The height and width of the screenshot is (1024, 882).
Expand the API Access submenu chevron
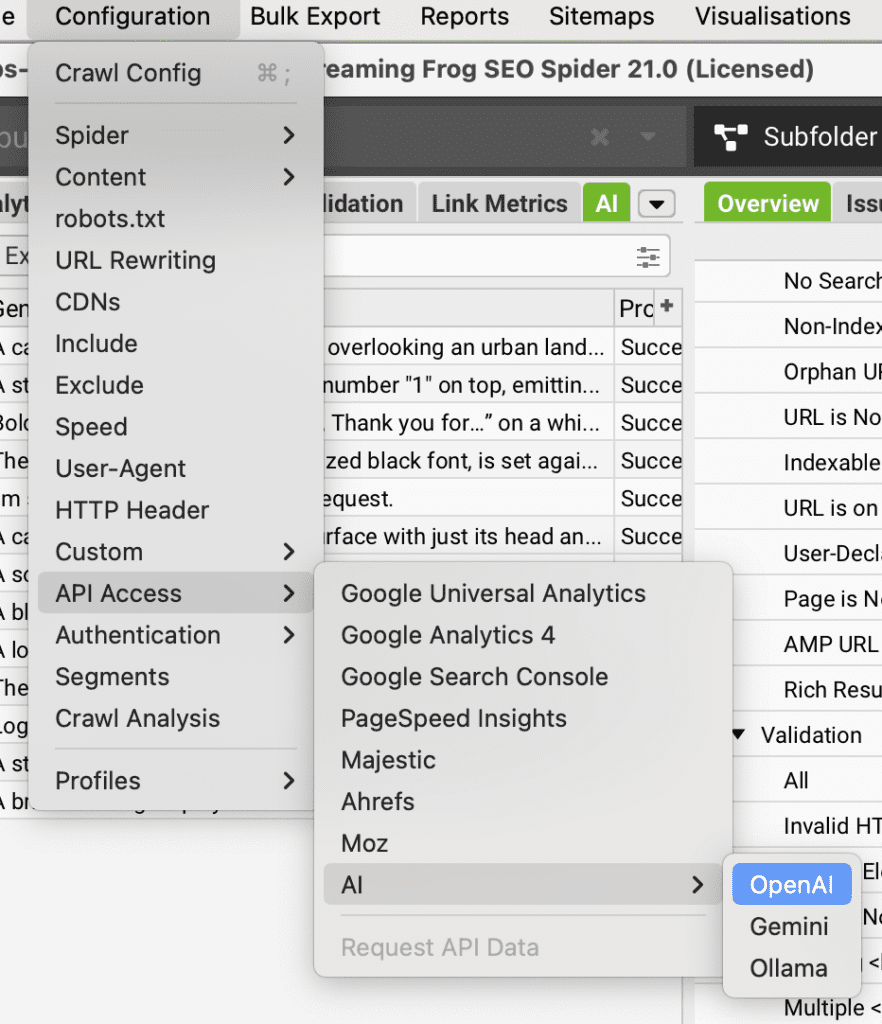(289, 594)
